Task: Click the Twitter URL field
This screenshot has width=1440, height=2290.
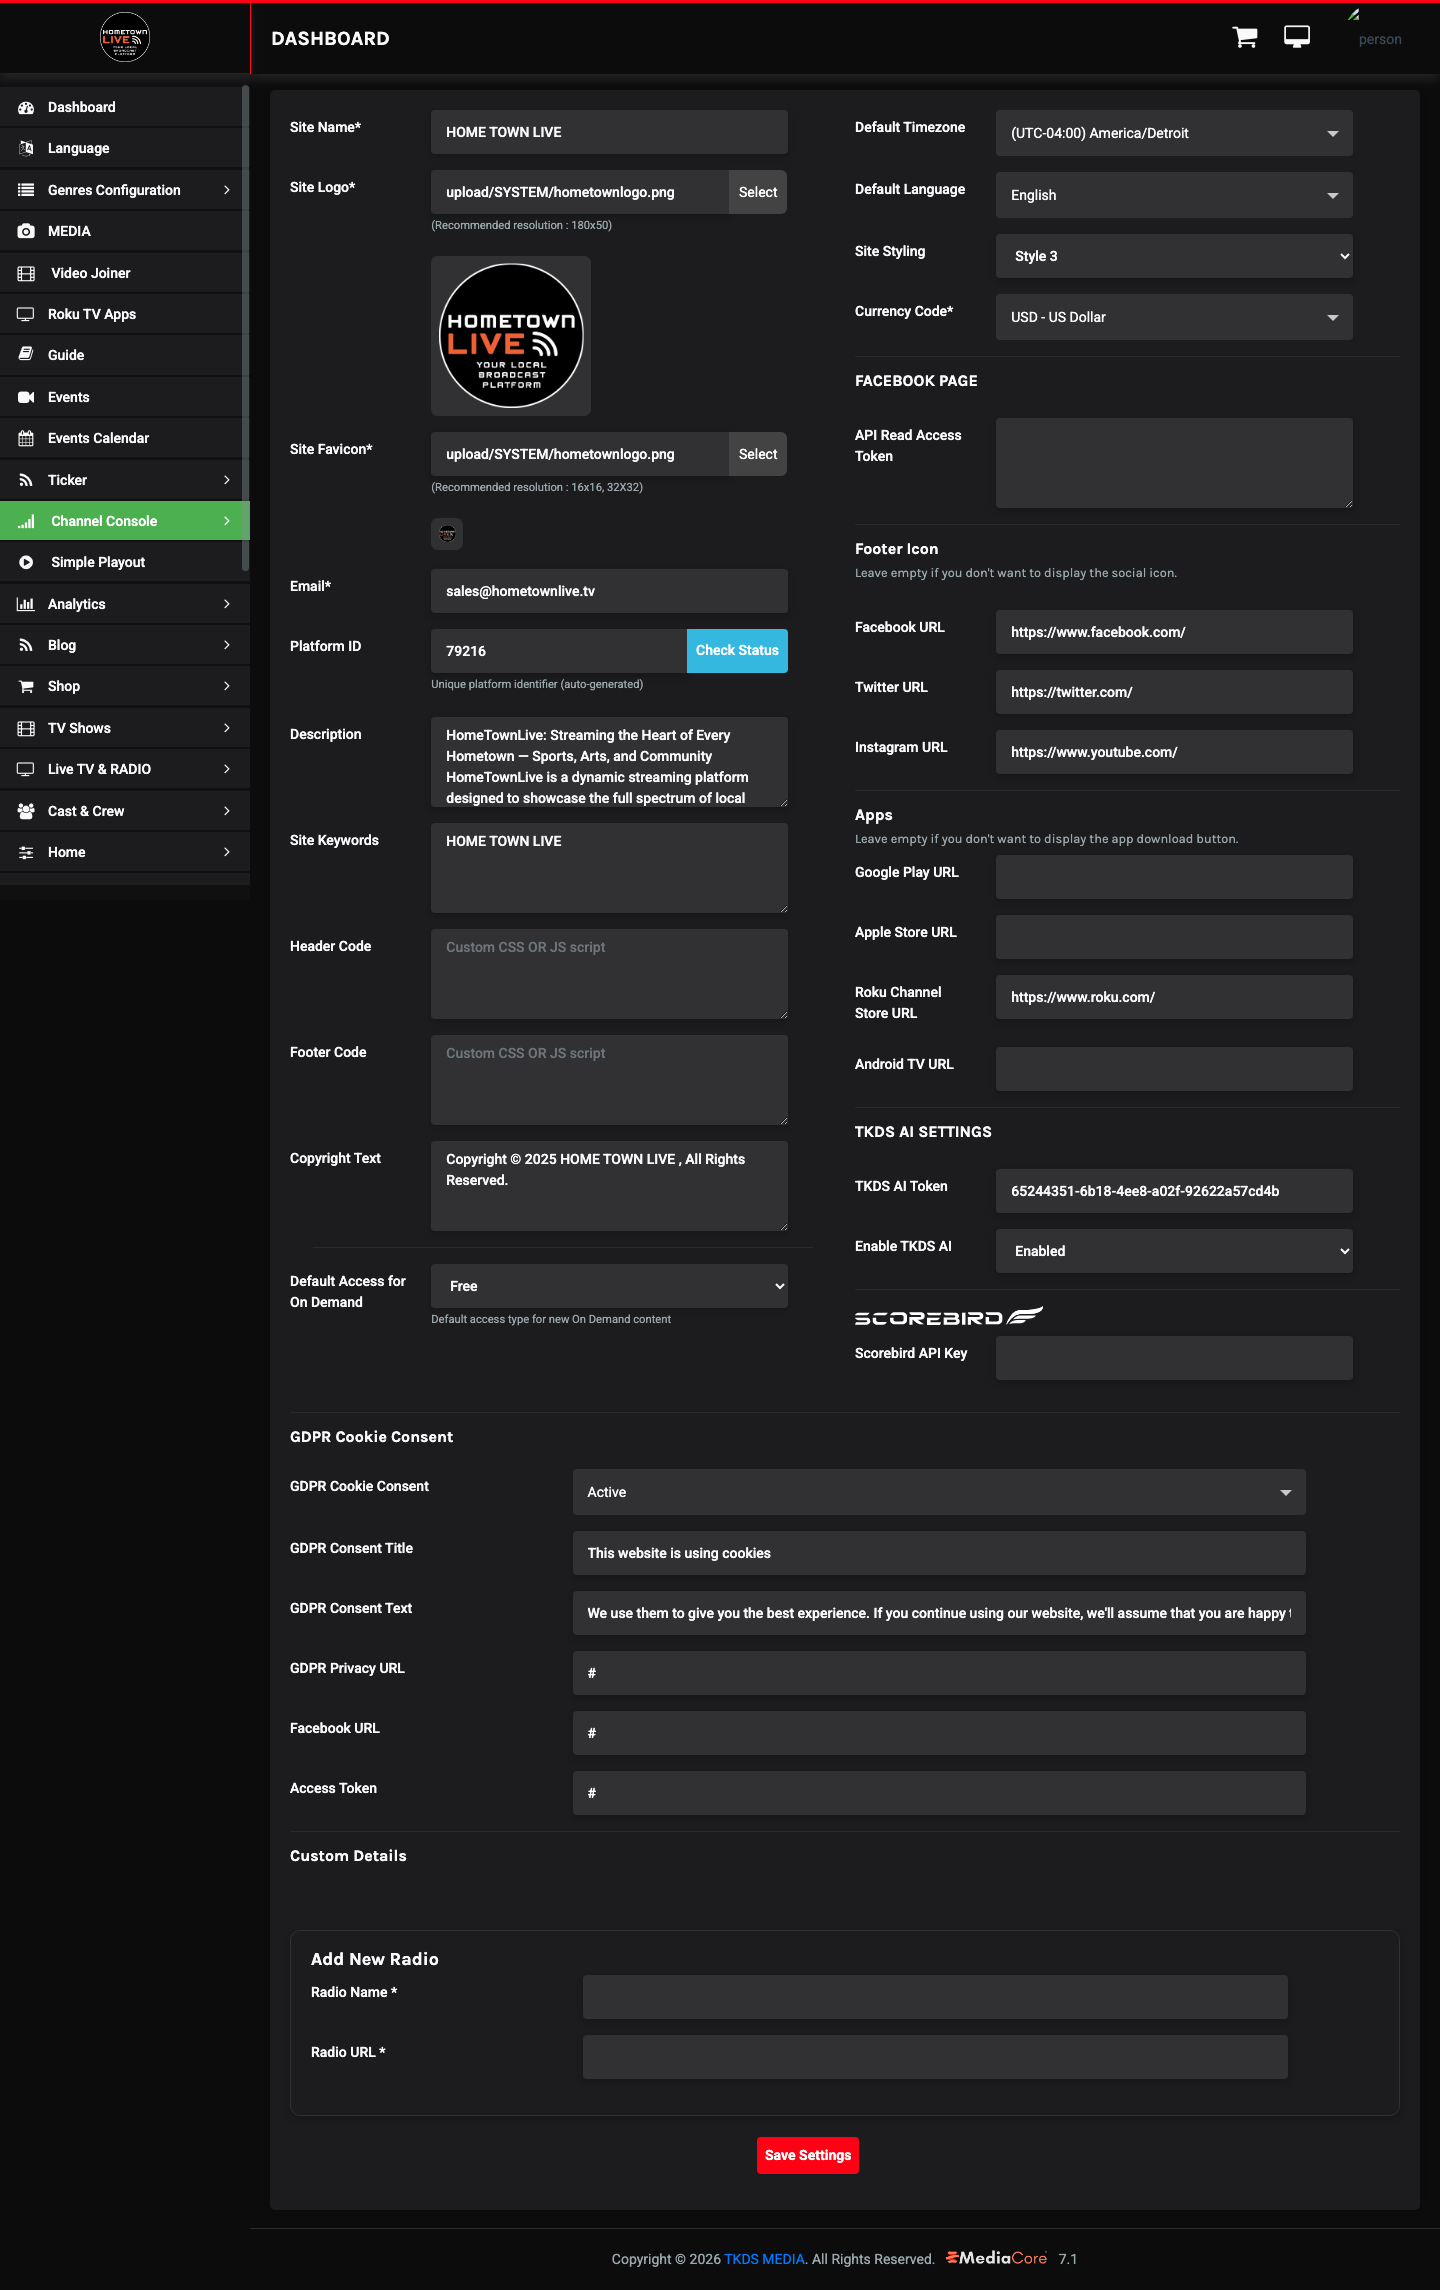Action: (1174, 692)
